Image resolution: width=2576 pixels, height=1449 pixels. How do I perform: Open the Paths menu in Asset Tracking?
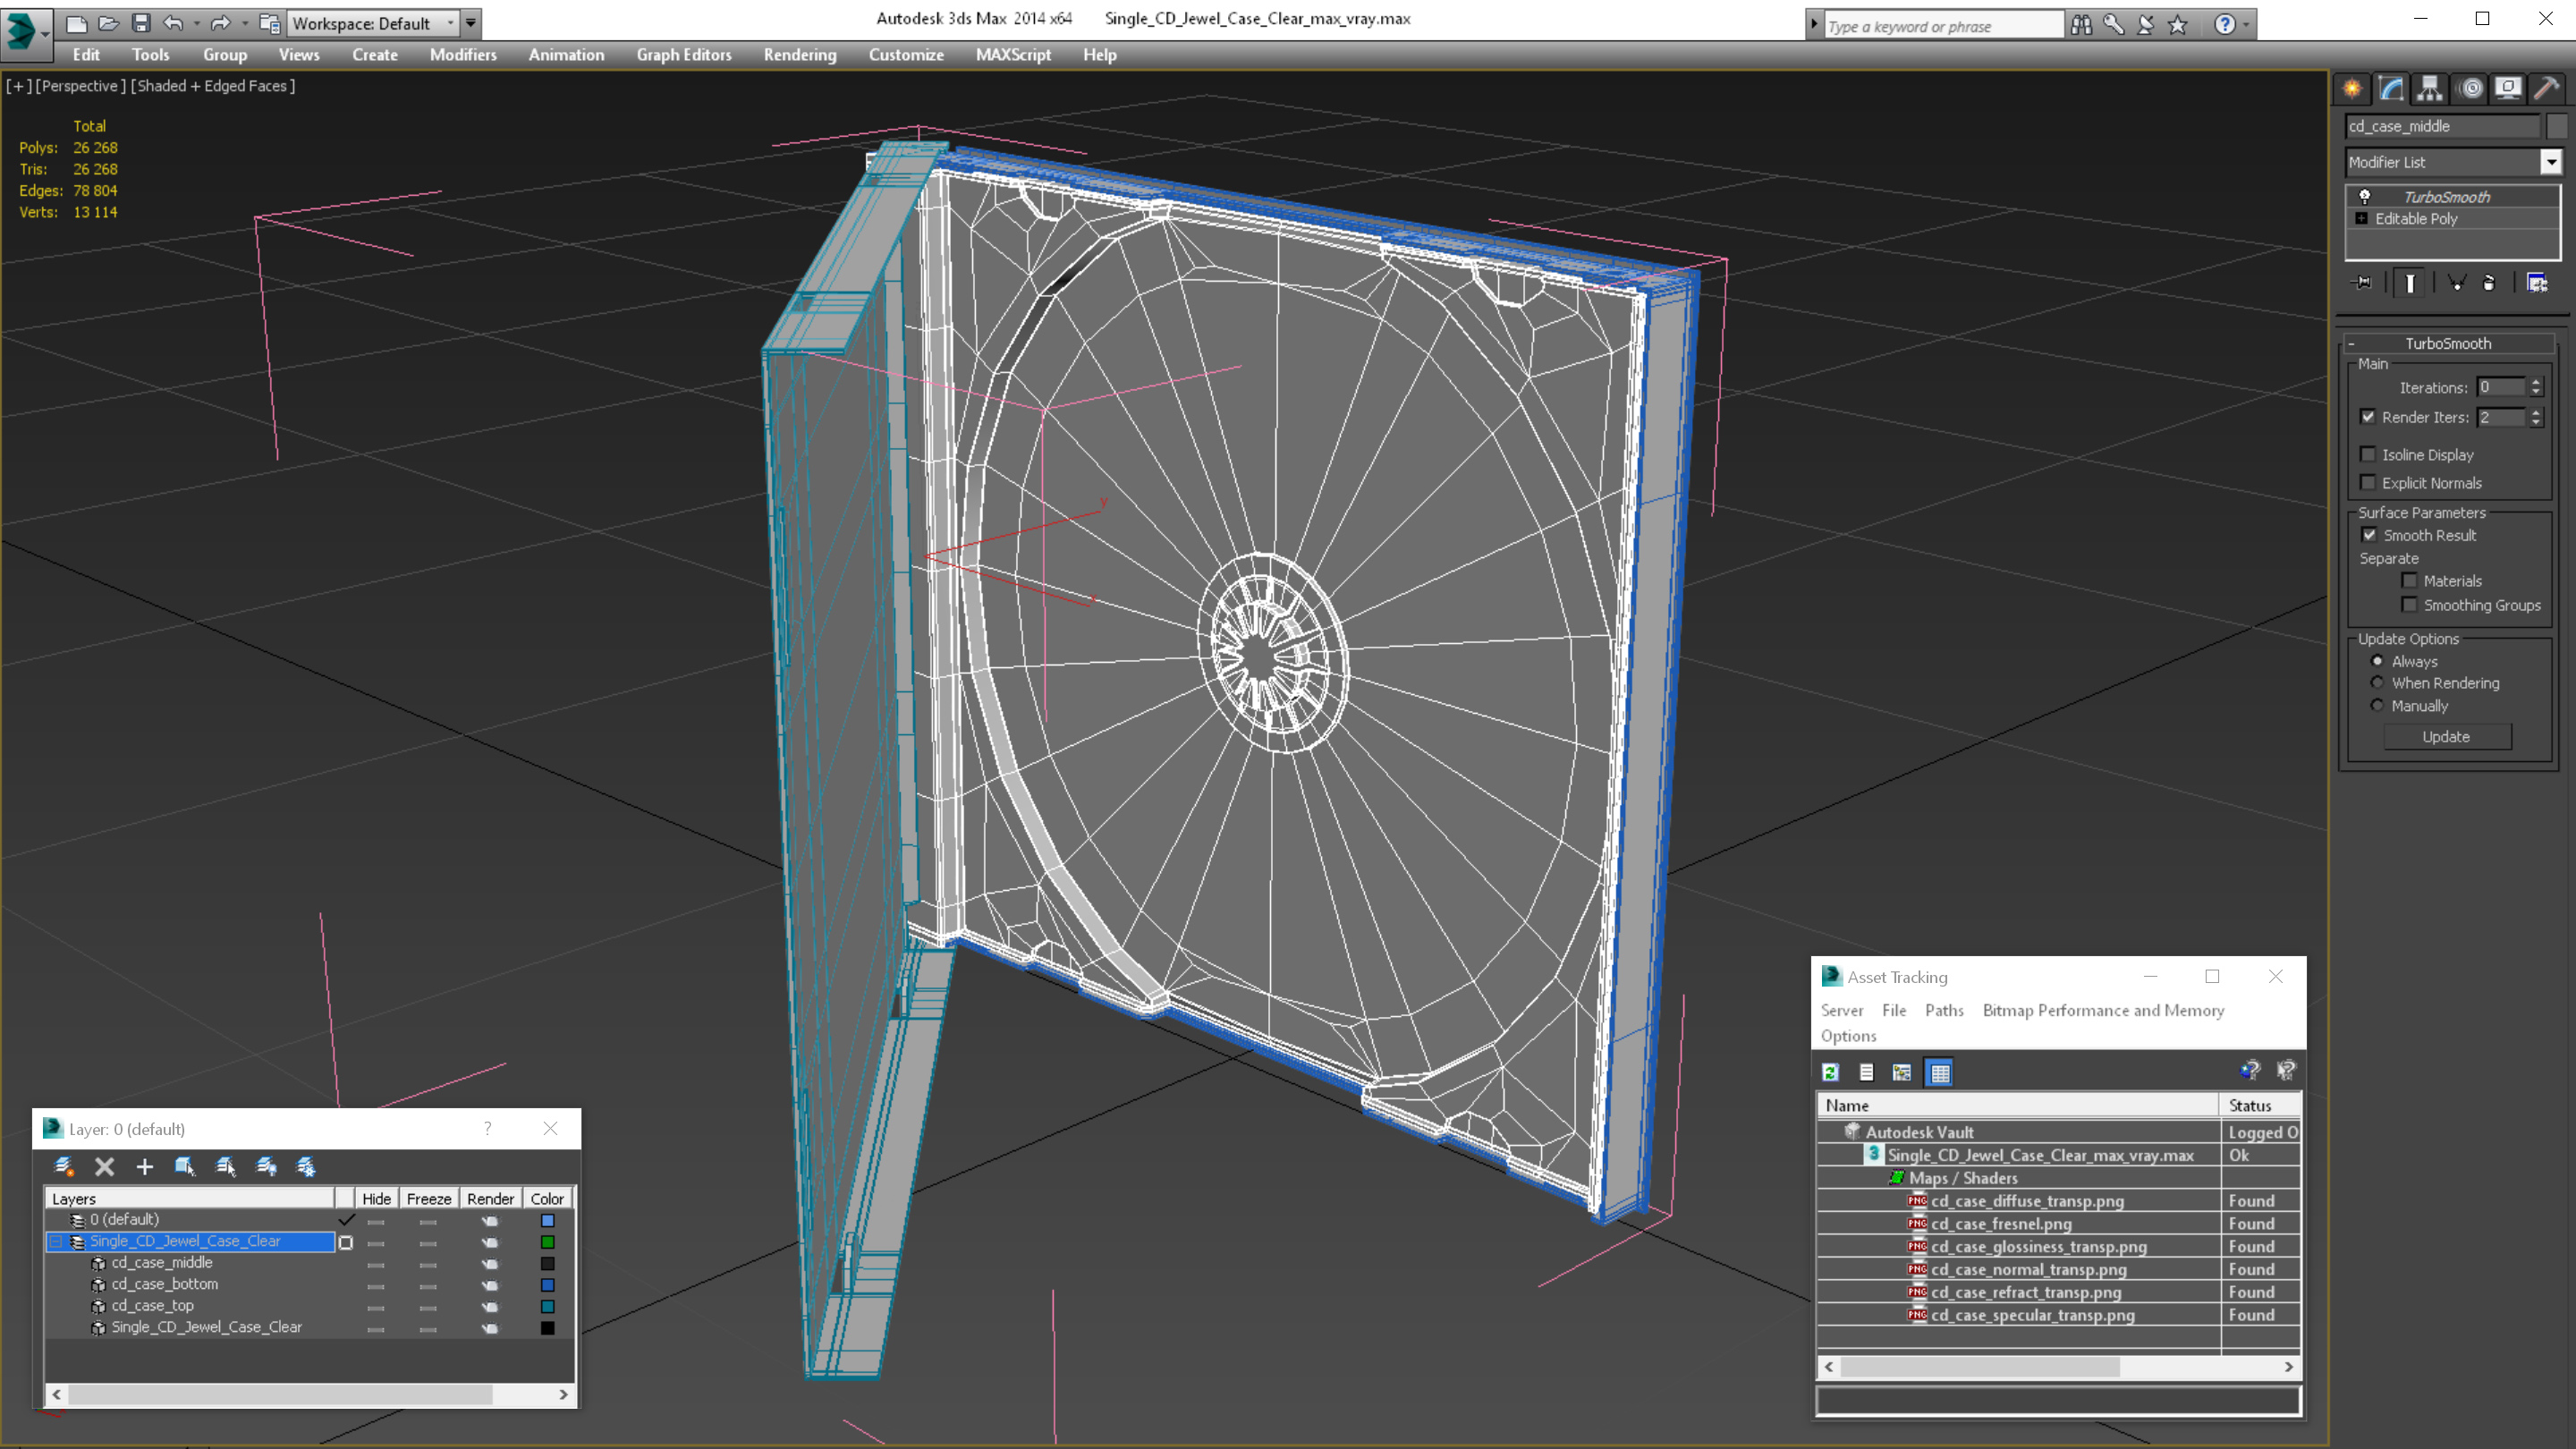1943,1010
